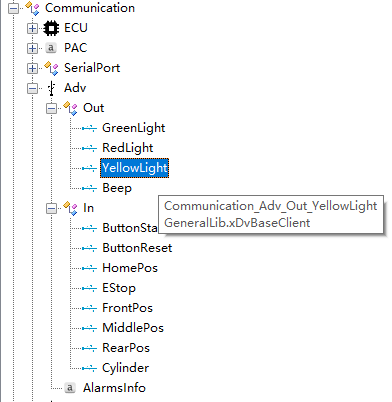Select the EStop input item
The image size is (392, 402).
click(x=119, y=288)
